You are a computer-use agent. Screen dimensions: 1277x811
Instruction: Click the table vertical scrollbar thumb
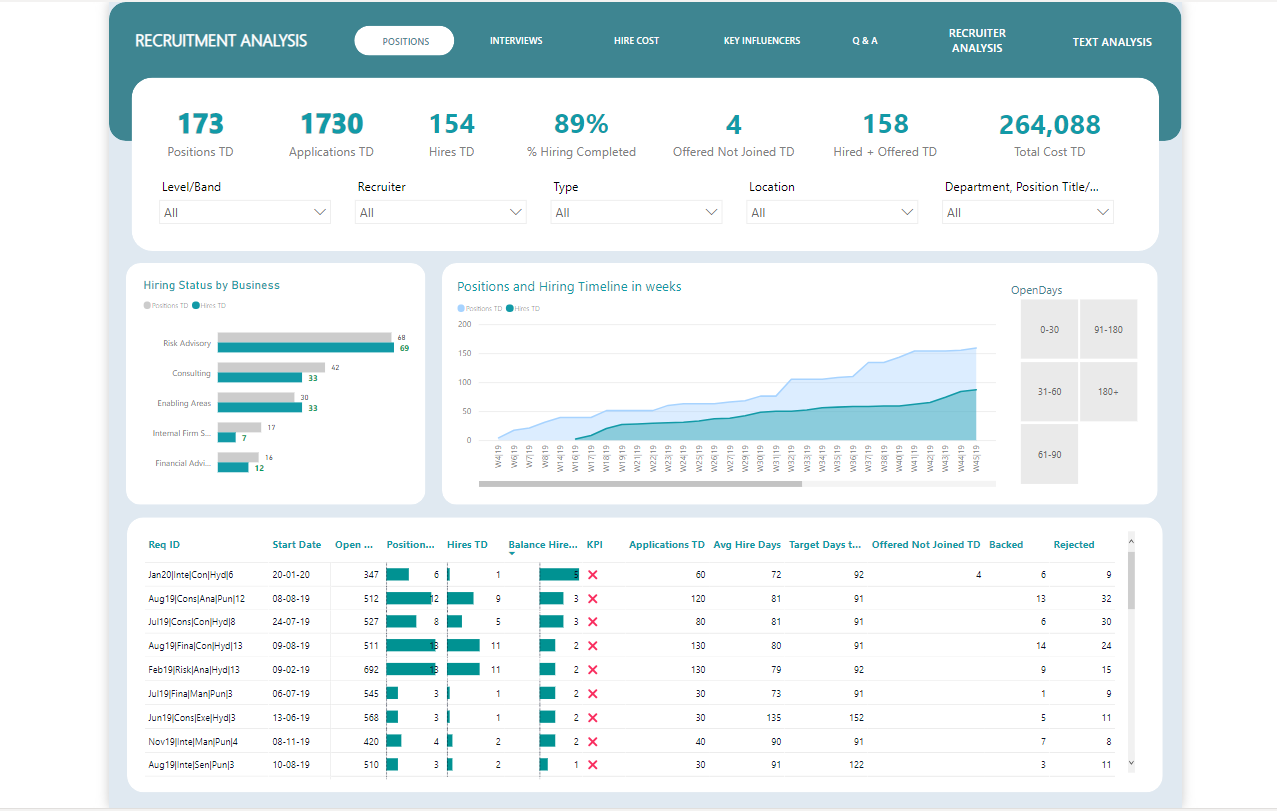[x=1131, y=579]
